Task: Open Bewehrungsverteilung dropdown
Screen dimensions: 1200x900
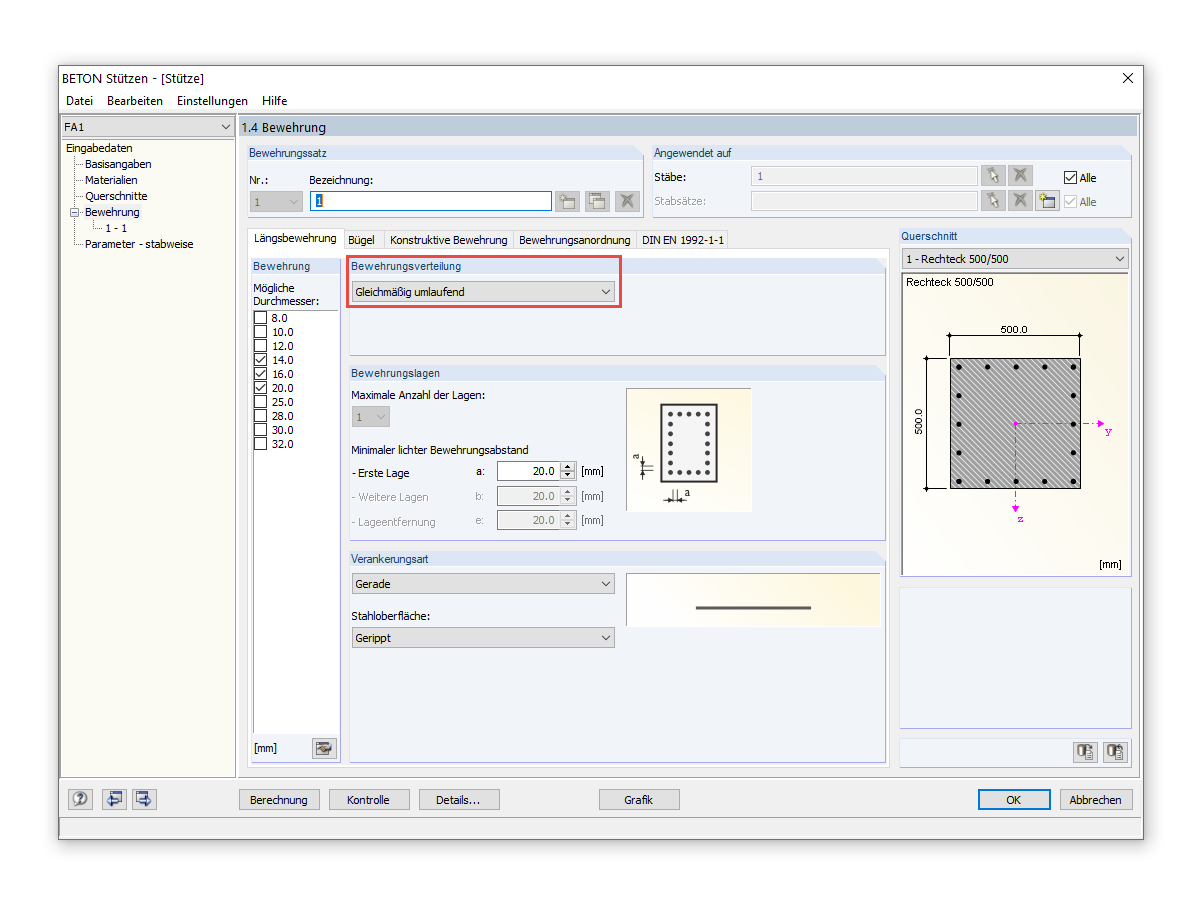Action: 483,292
